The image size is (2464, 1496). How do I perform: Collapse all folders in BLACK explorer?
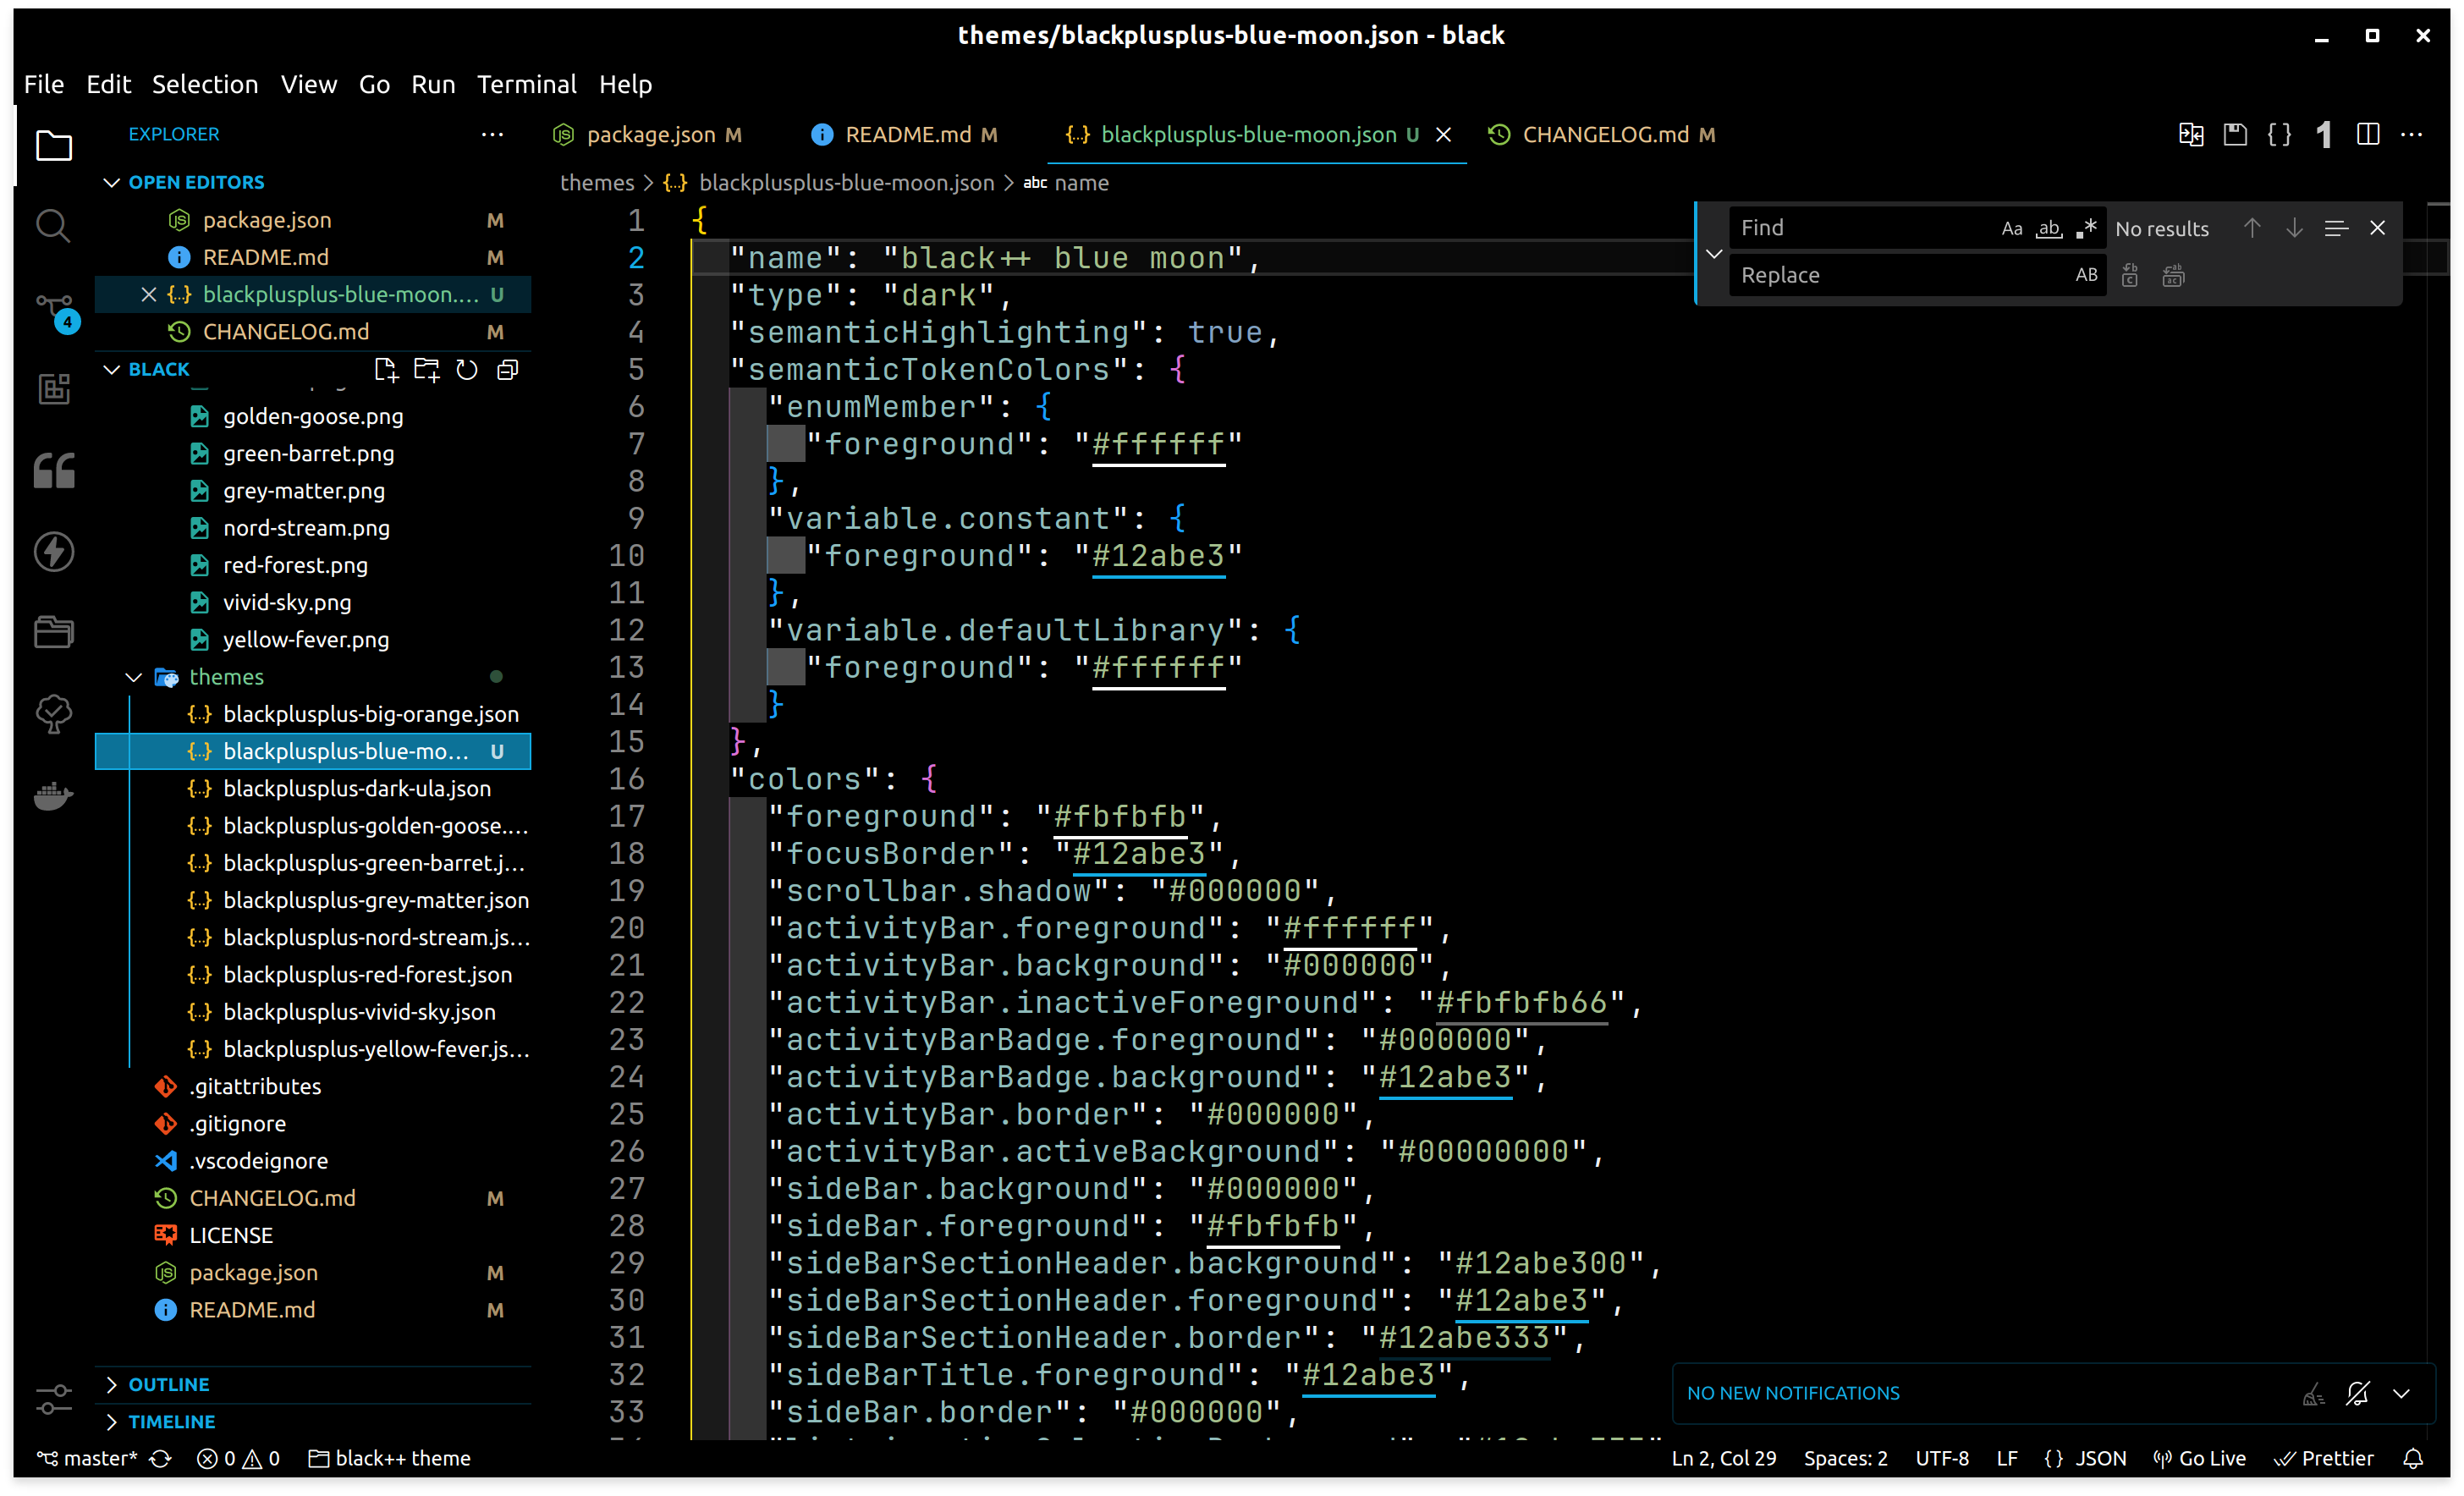pos(508,370)
